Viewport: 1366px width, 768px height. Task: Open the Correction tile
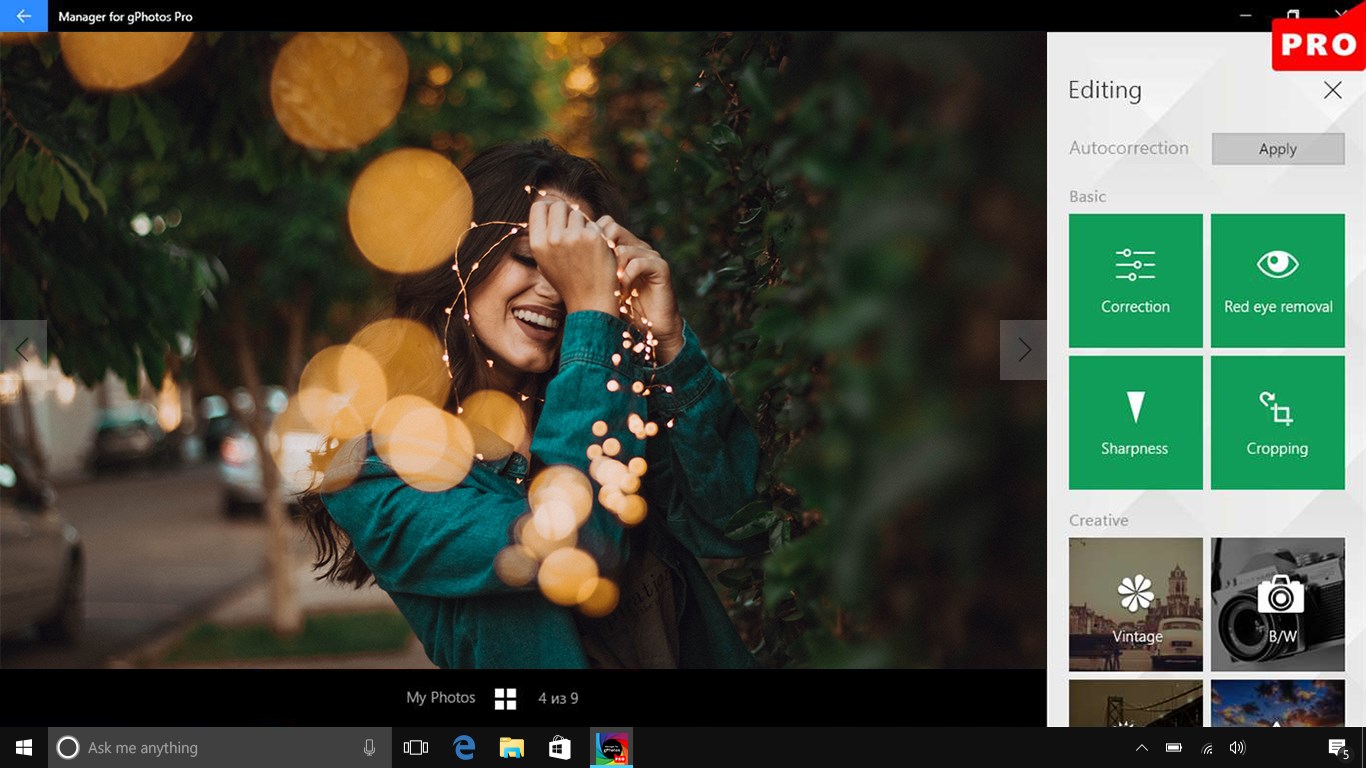pos(1135,281)
